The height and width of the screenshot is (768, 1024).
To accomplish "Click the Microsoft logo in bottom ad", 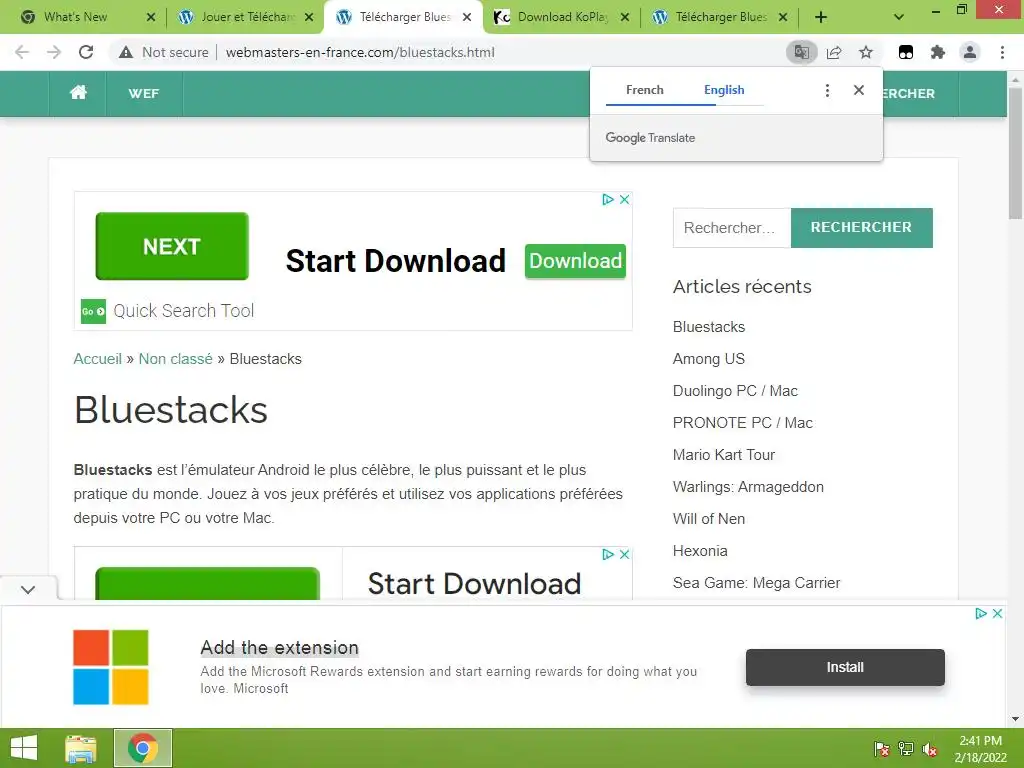I will [x=110, y=667].
